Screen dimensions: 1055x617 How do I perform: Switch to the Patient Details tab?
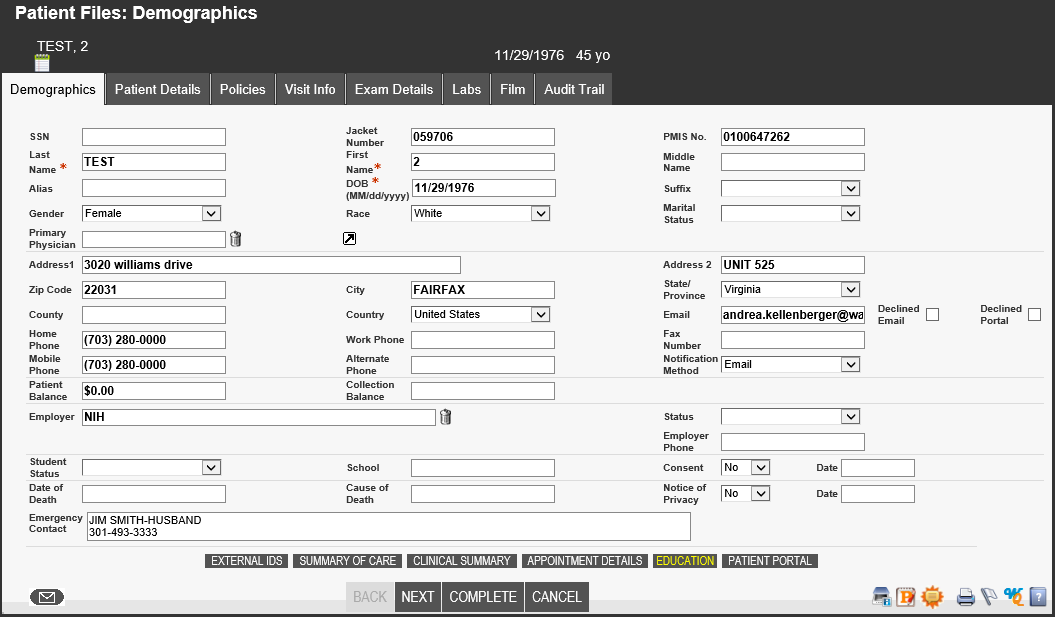click(157, 89)
